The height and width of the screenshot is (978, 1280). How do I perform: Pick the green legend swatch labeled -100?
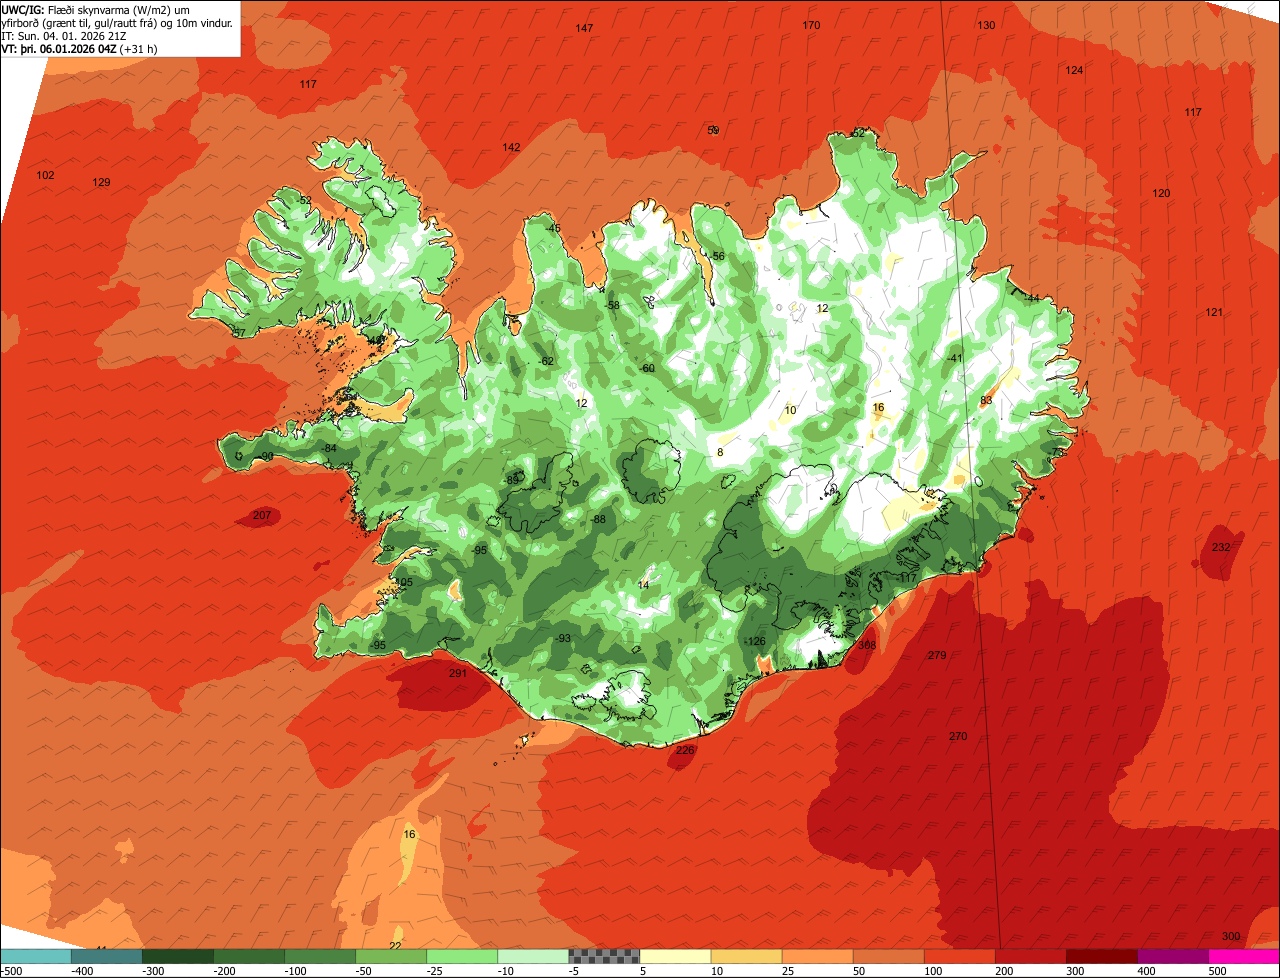click(x=320, y=955)
